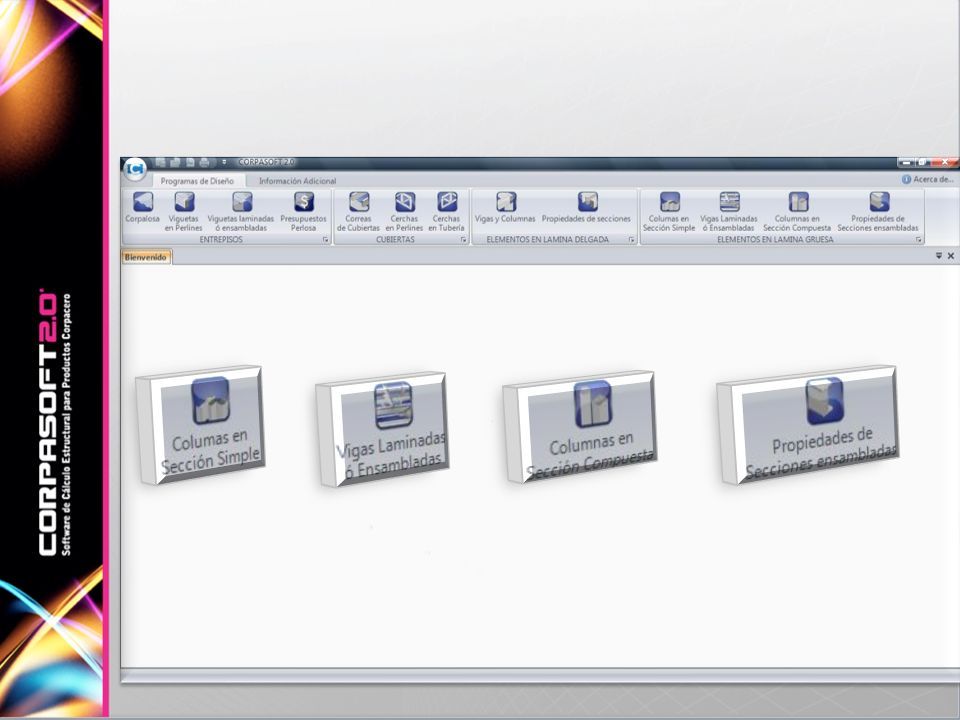960x720 pixels.
Task: Click large 3D tile Propiedades de Secciones ensambladas
Action: click(808, 425)
